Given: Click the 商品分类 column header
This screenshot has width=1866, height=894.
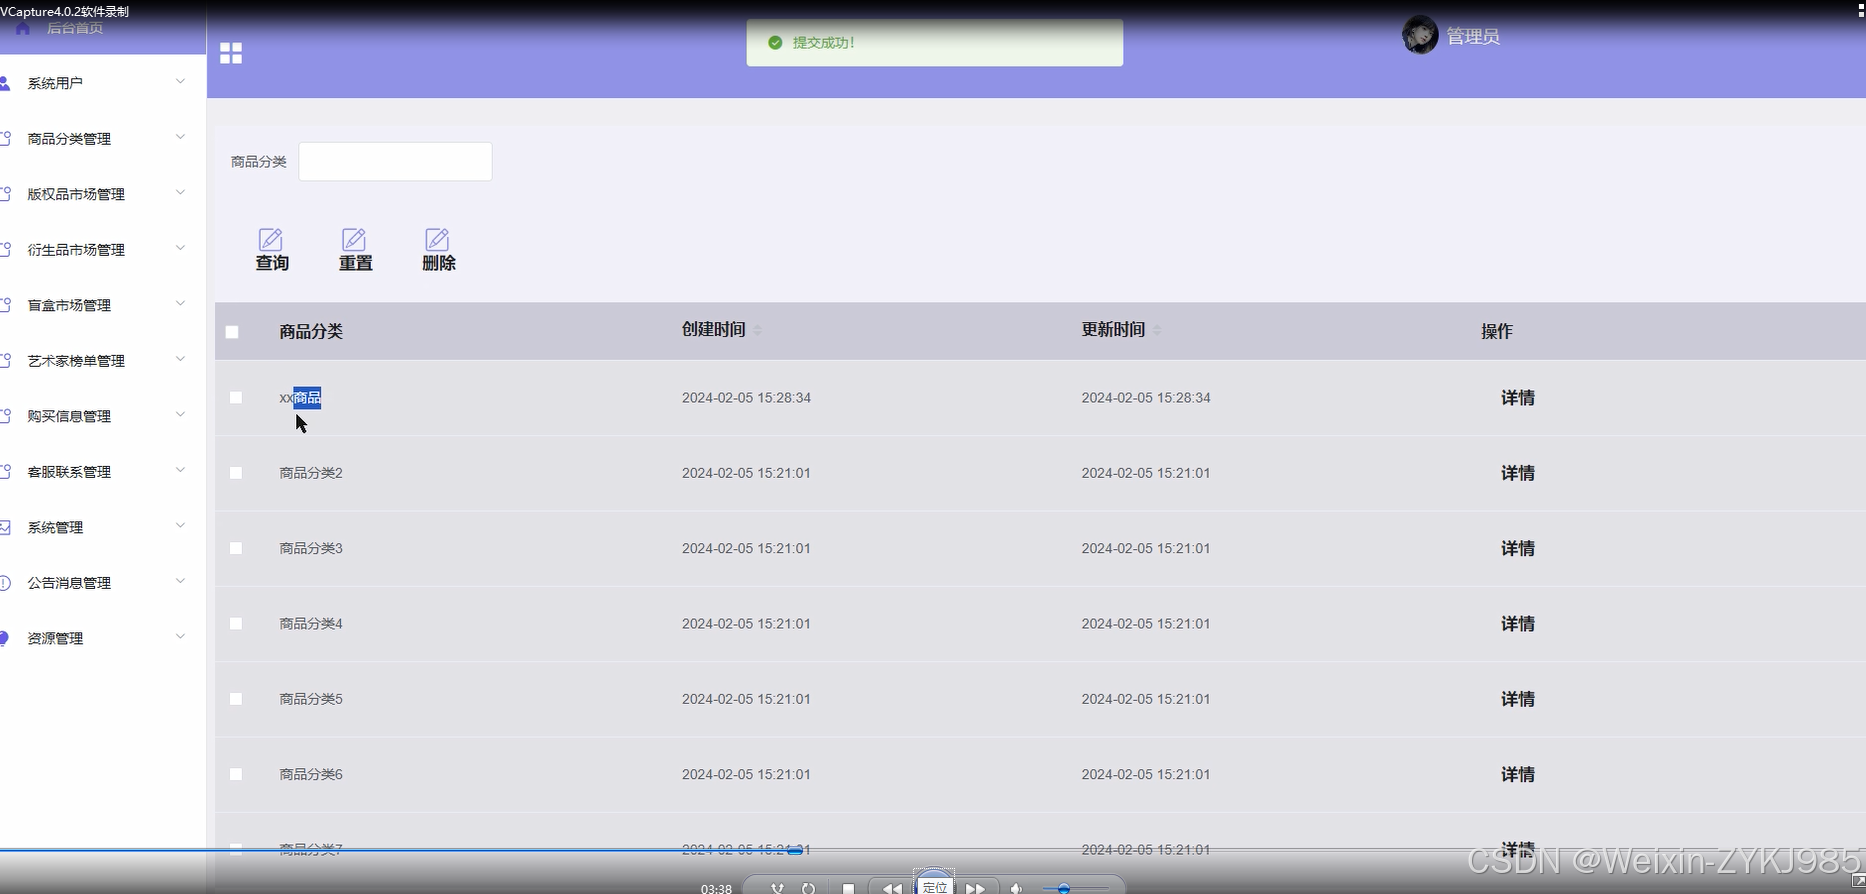Looking at the screenshot, I should click(x=311, y=332).
